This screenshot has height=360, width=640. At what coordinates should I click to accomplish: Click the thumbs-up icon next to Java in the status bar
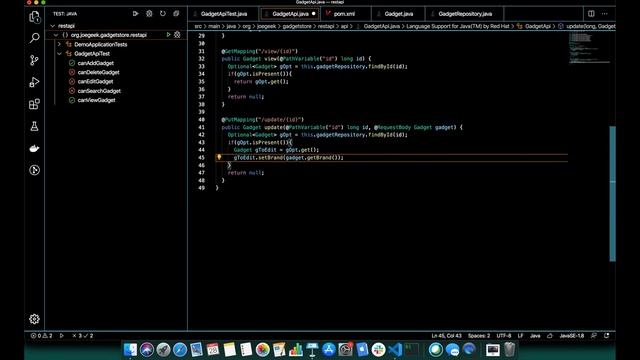pos(549,336)
